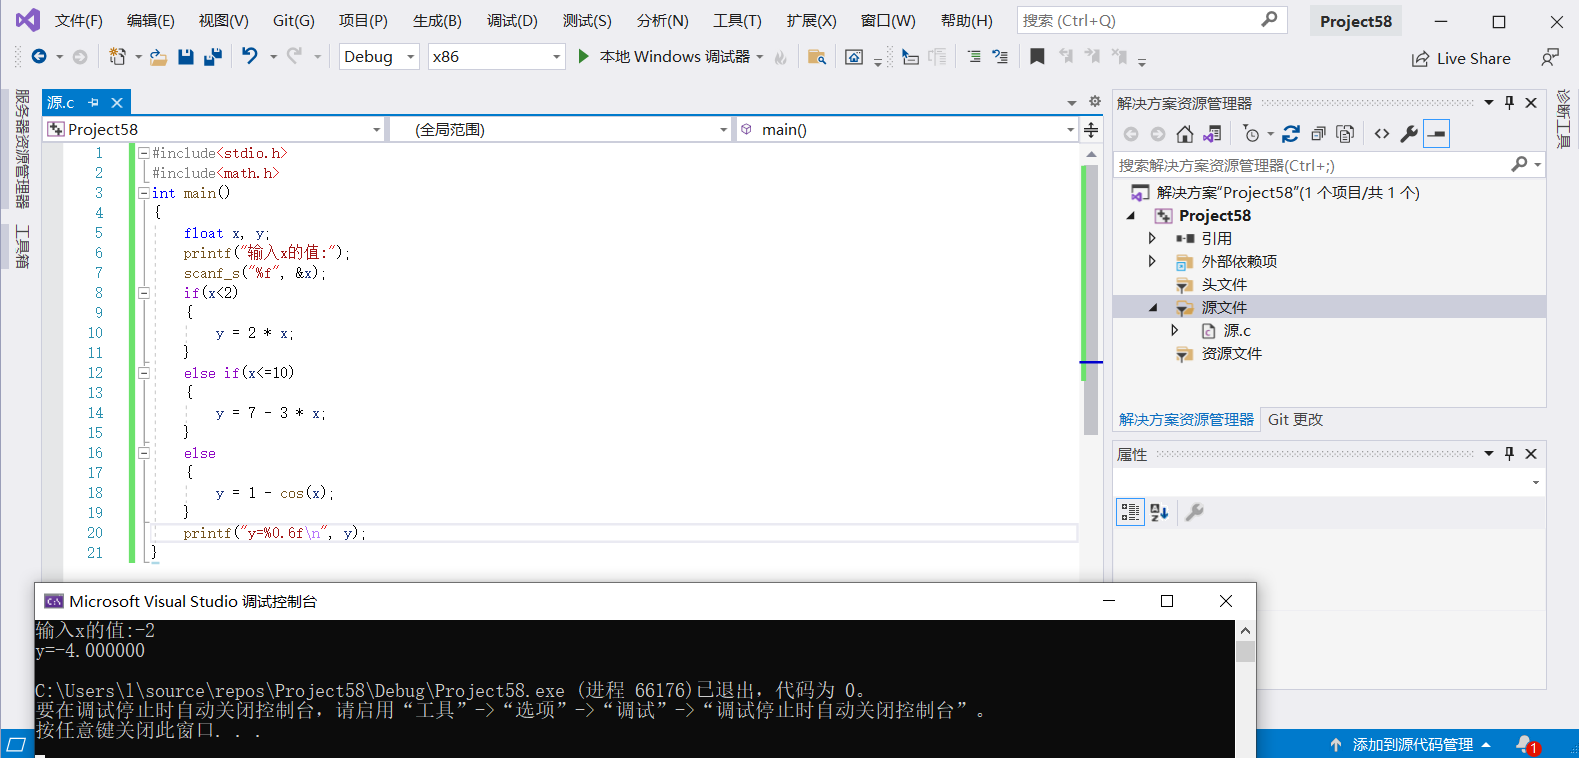Image resolution: width=1579 pixels, height=758 pixels.
Task: Switch to the Git 更改 tab
Action: click(1295, 419)
